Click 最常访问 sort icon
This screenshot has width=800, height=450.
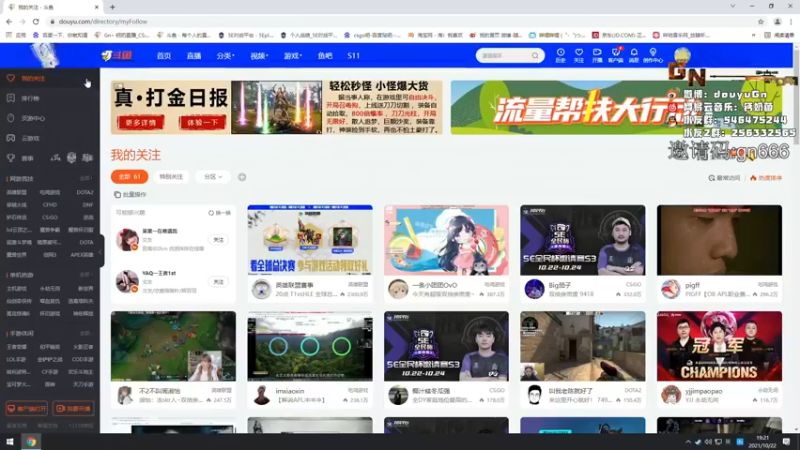point(711,178)
